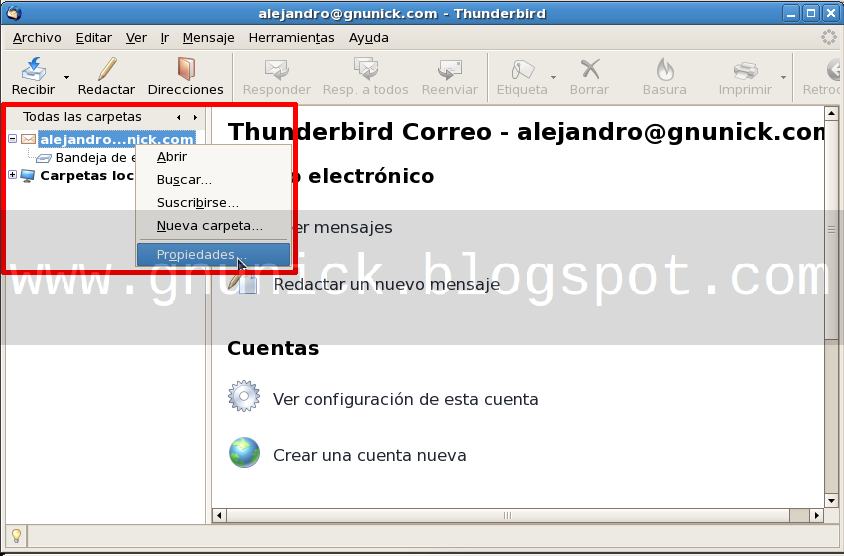
Task: Expand the Carpetas locales tree node
Action: [x=12, y=175]
